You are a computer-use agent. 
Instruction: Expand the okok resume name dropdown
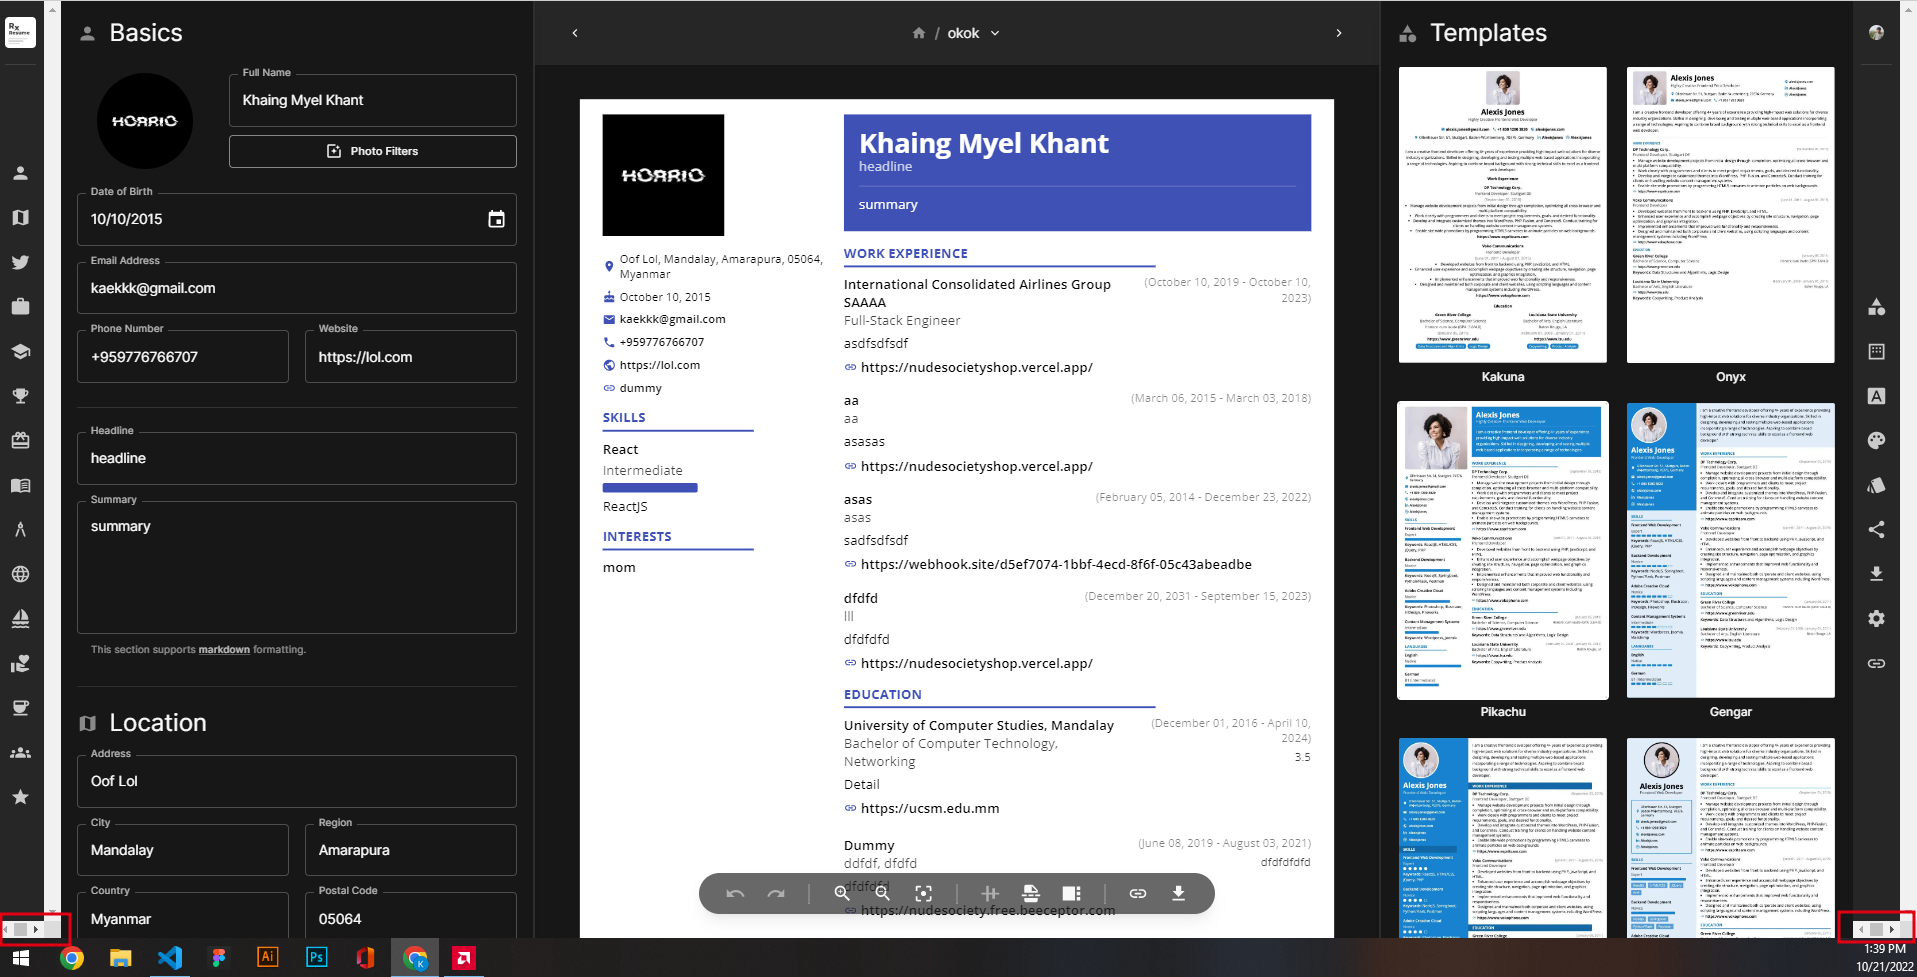click(995, 33)
